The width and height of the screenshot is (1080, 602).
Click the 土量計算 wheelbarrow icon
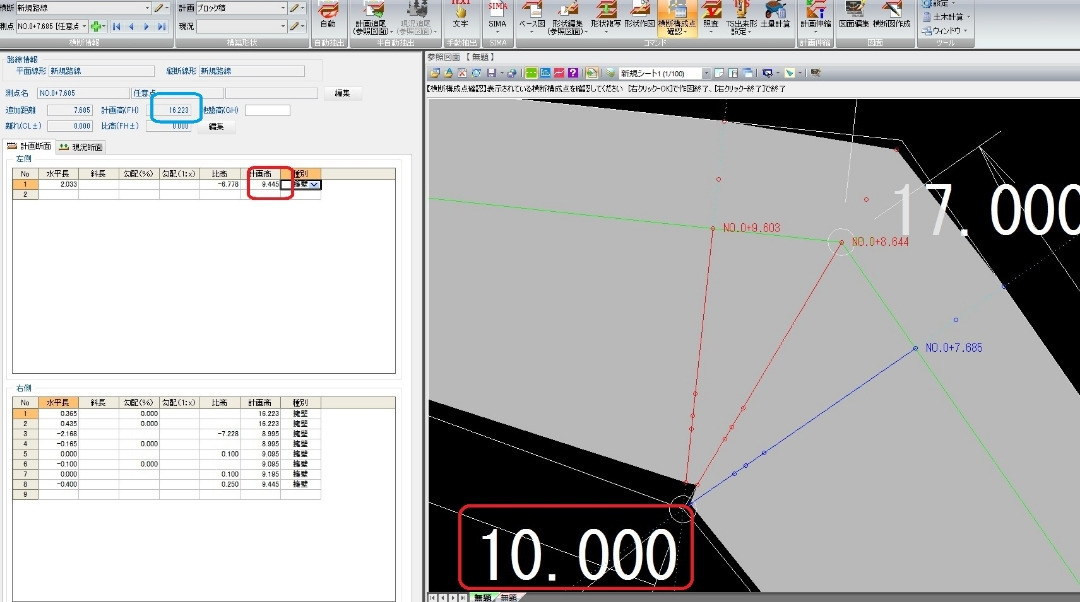pos(776,15)
